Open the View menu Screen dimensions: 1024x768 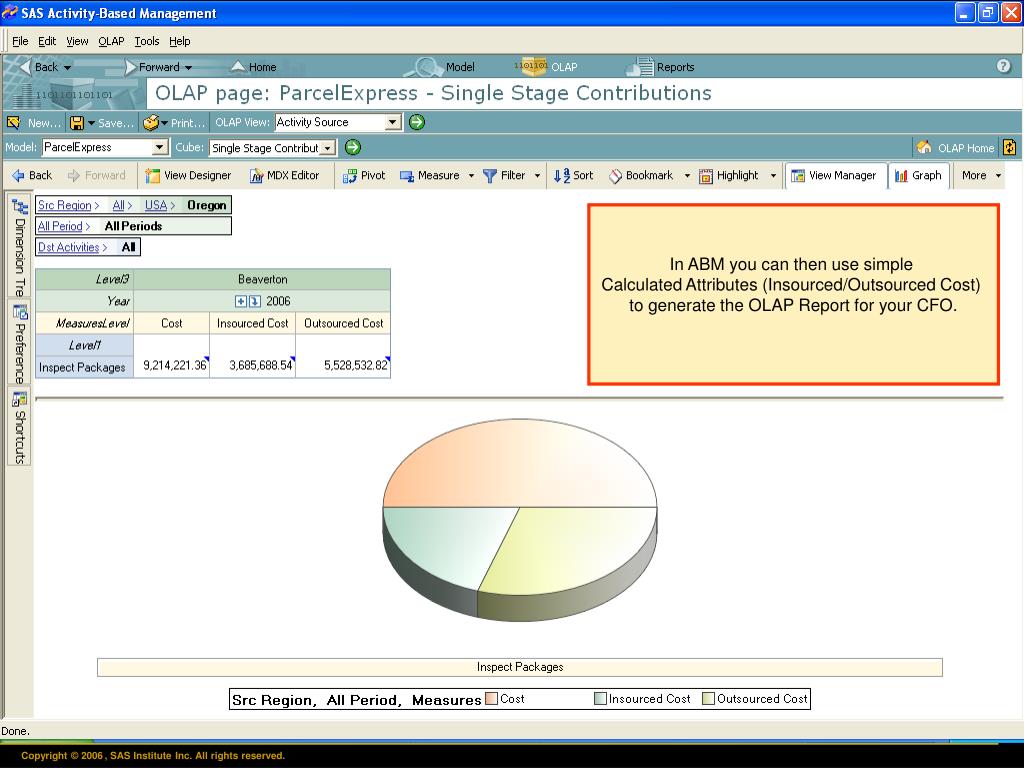pos(77,41)
